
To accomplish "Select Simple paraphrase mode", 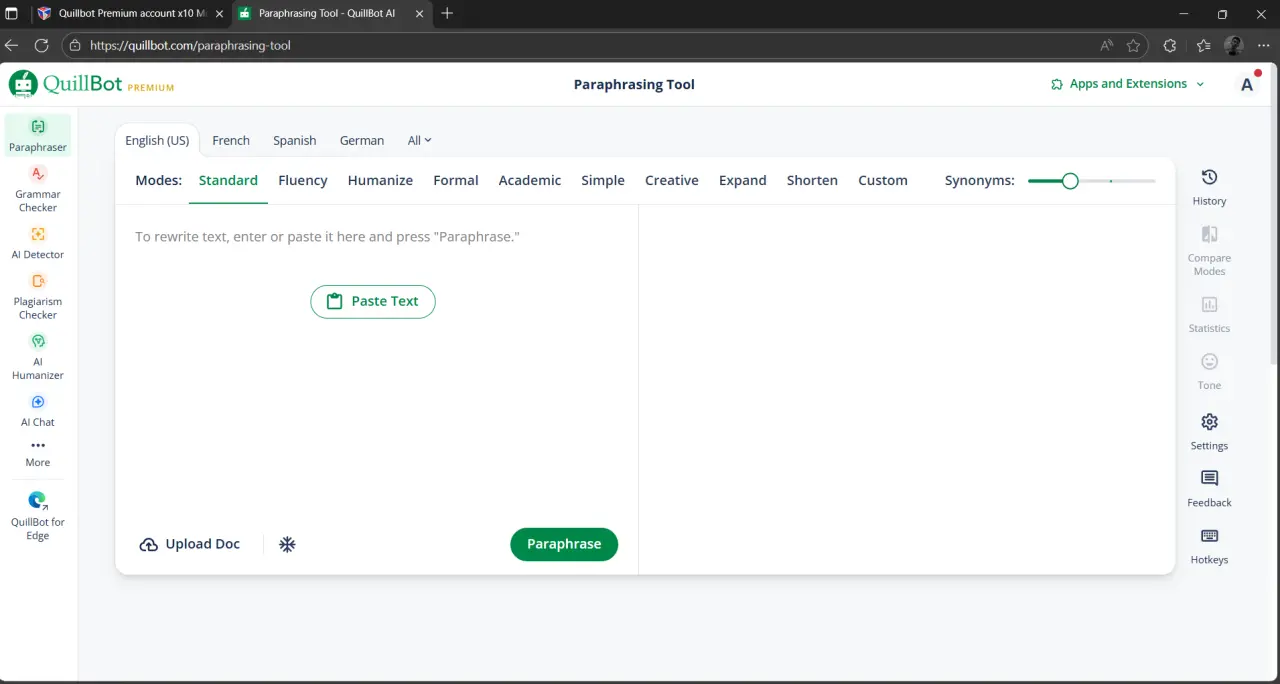I will (603, 181).
